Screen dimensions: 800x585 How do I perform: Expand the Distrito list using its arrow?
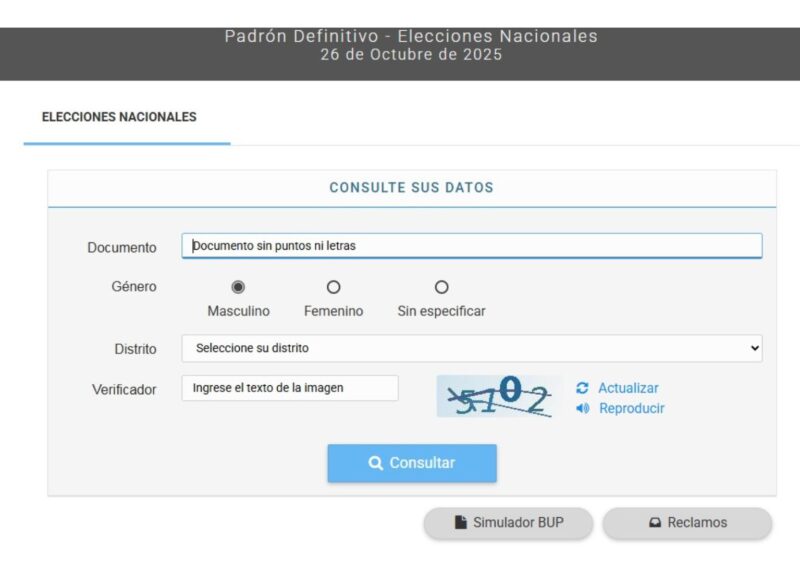coord(753,348)
